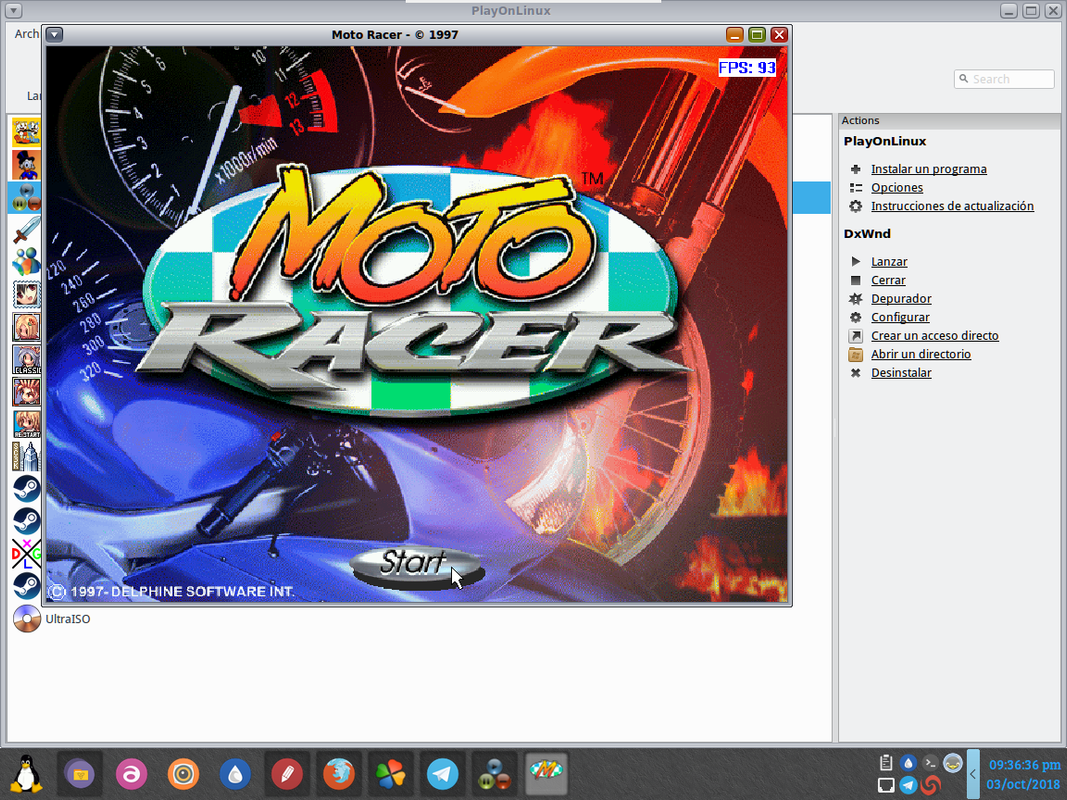
Task: Open the blue water drop taskbar icon
Action: pyautogui.click(x=235, y=773)
